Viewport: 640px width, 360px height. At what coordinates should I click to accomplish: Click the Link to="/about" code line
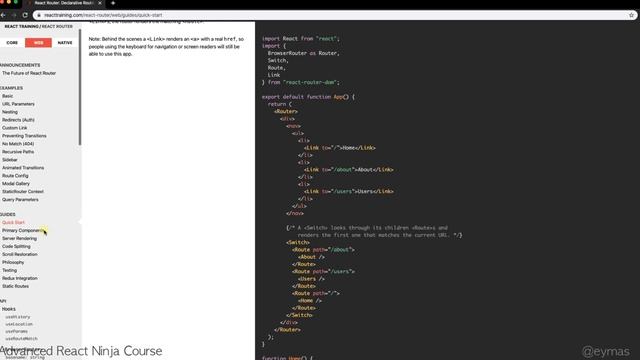[x=349, y=169]
